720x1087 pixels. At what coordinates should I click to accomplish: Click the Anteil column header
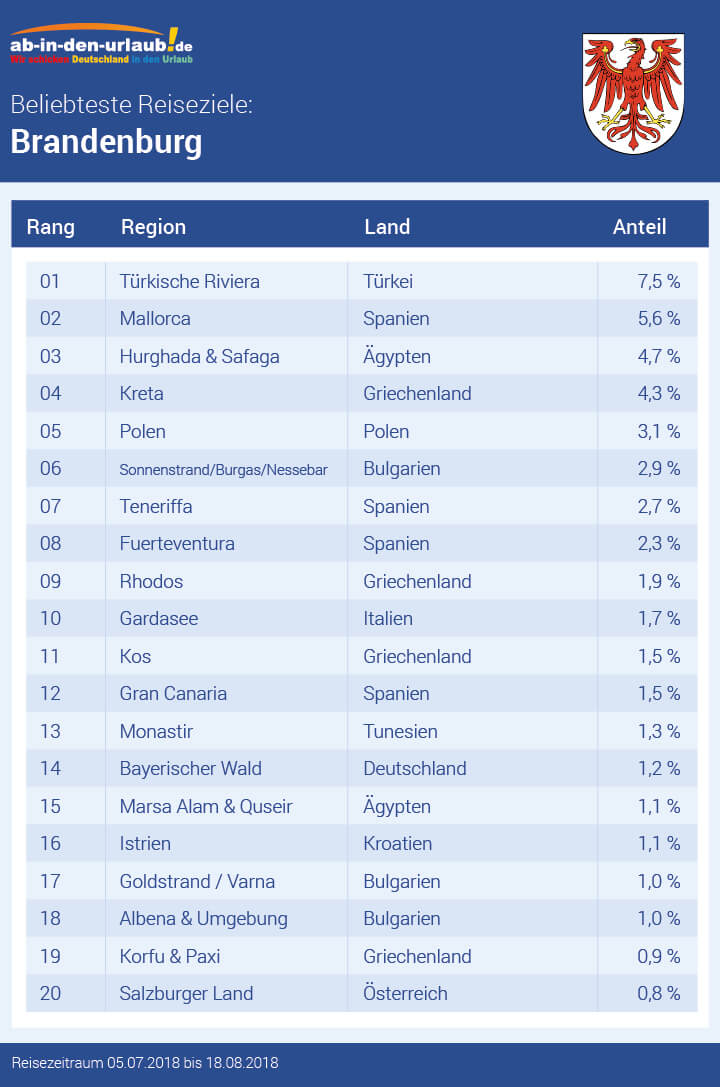tap(639, 227)
